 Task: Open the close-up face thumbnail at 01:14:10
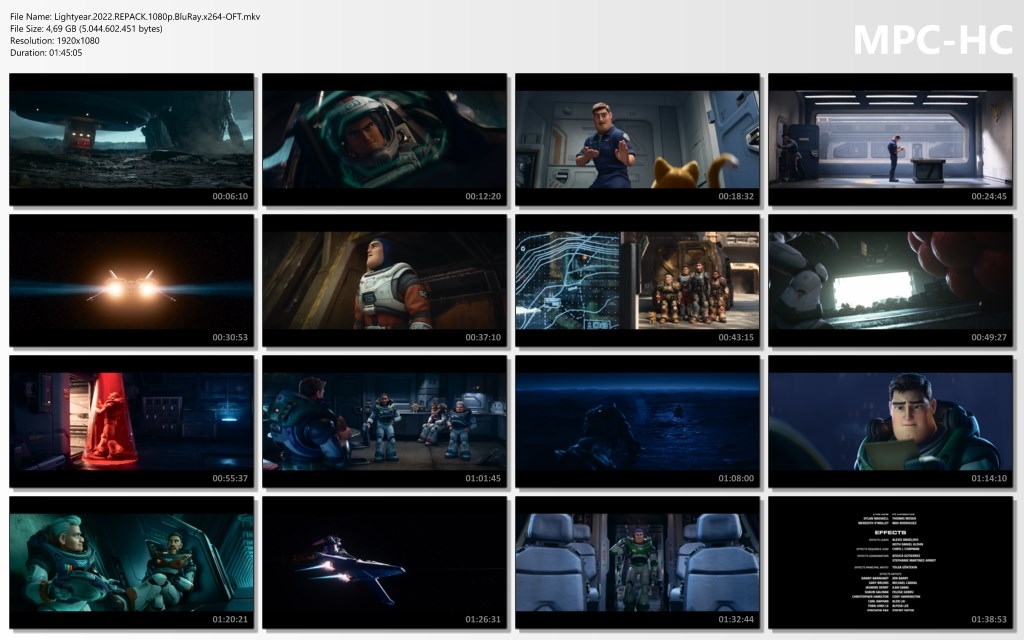click(x=890, y=421)
